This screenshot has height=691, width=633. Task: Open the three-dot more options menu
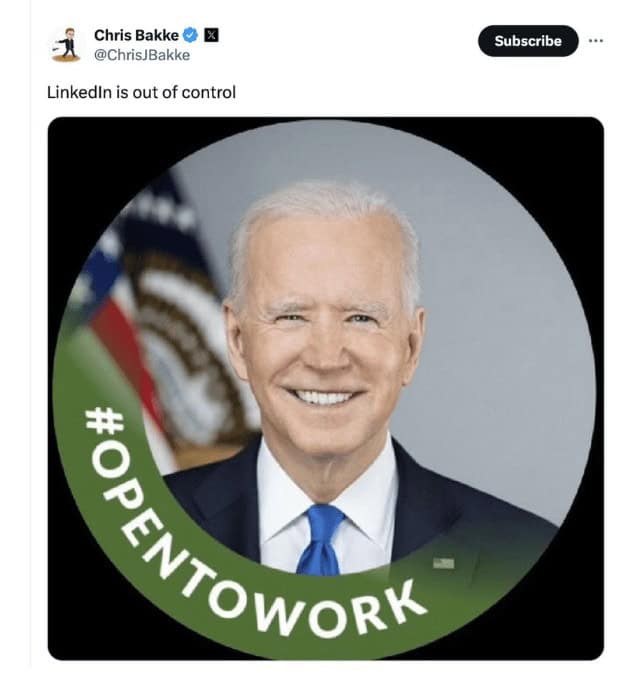596,41
